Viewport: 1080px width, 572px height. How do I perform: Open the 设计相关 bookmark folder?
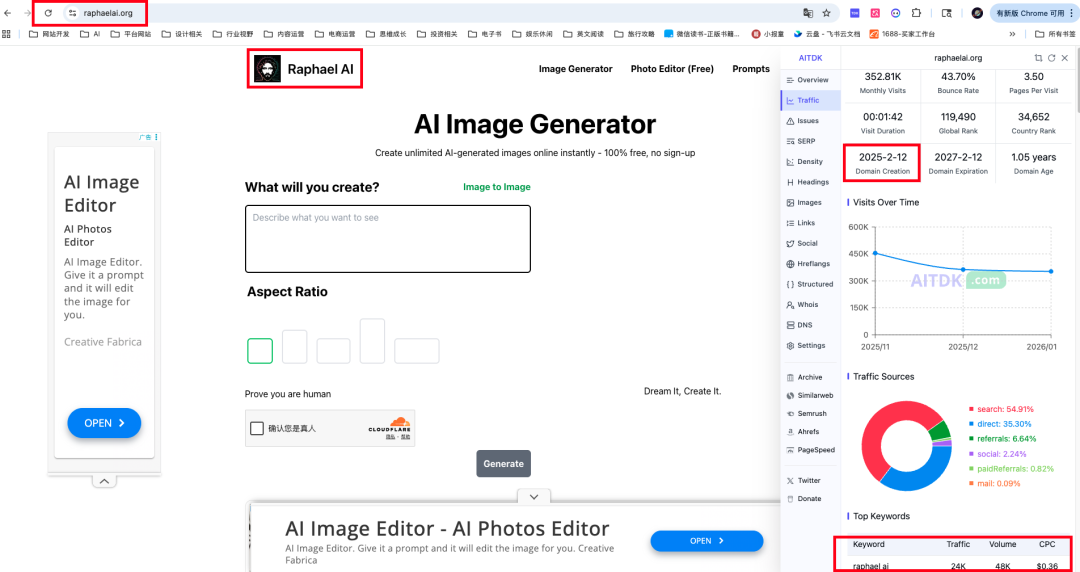pos(182,34)
